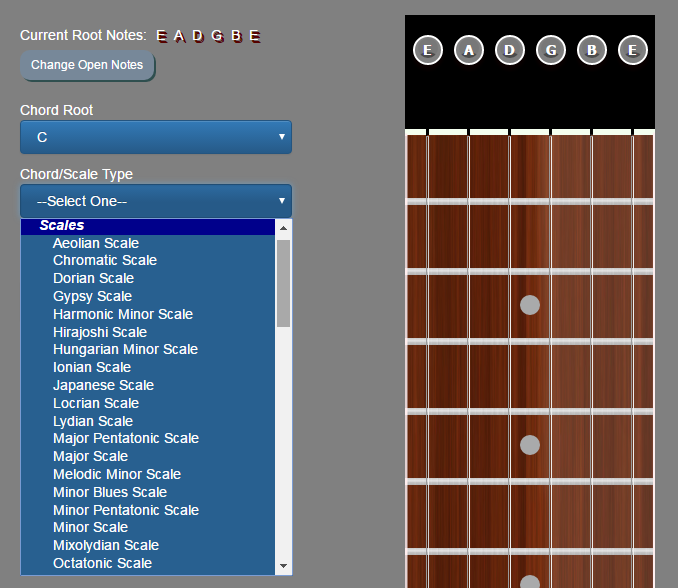Choose the Mixolydian Scale option
The image size is (678, 588).
tap(106, 545)
